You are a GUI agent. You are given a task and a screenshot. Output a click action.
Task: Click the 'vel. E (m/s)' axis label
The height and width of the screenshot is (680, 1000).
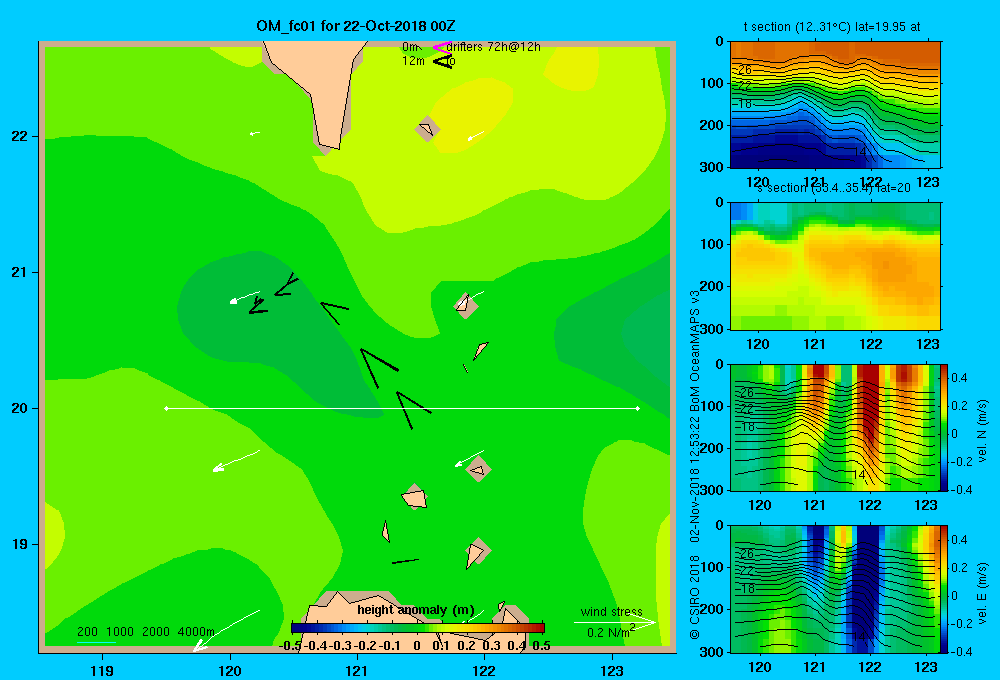983,593
